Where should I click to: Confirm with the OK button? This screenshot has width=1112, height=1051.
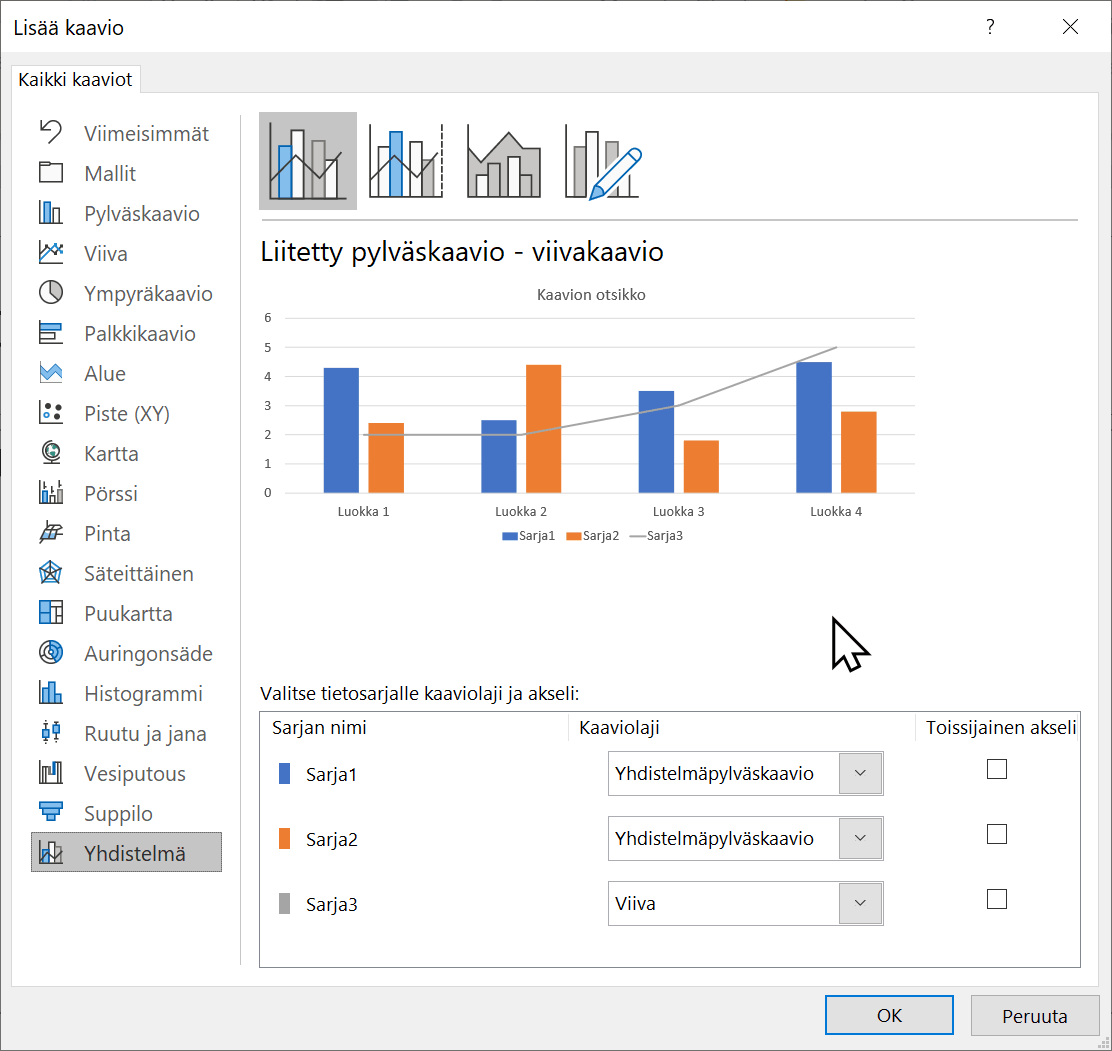(889, 1016)
